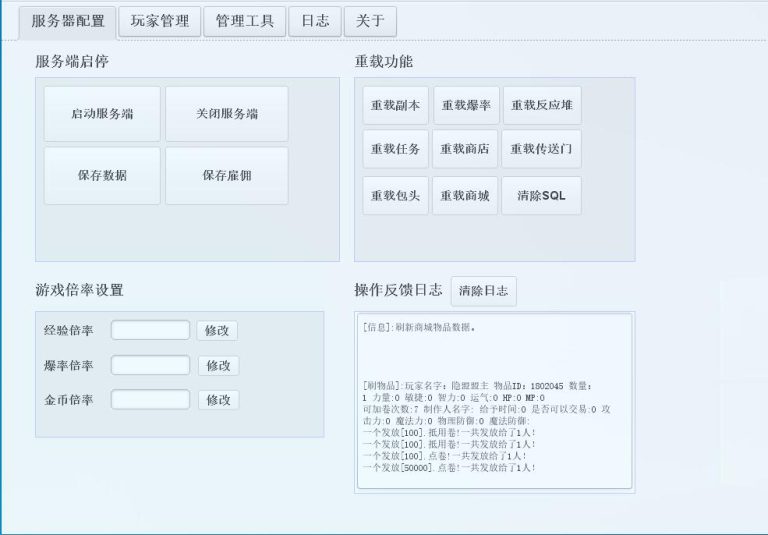Open the 关于 tab
The image size is (768, 535).
click(370, 21)
